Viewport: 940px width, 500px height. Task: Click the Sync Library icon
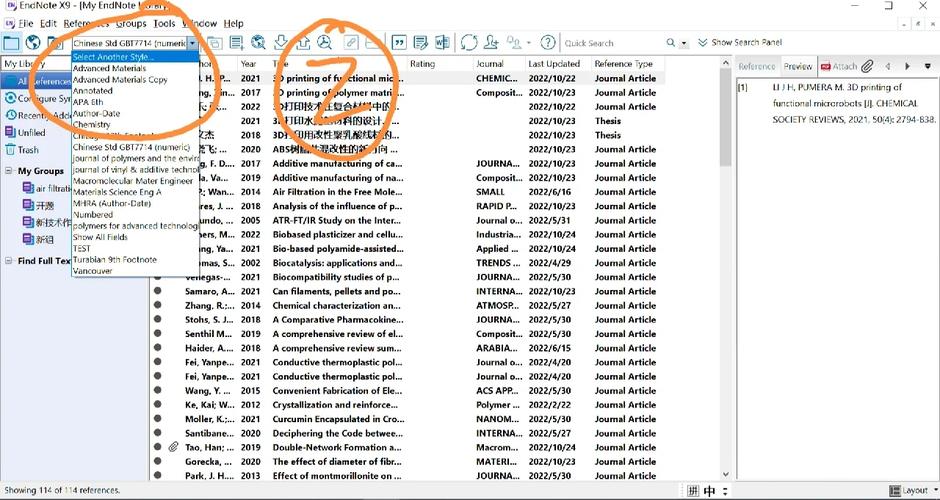pyautogui.click(x=469, y=43)
